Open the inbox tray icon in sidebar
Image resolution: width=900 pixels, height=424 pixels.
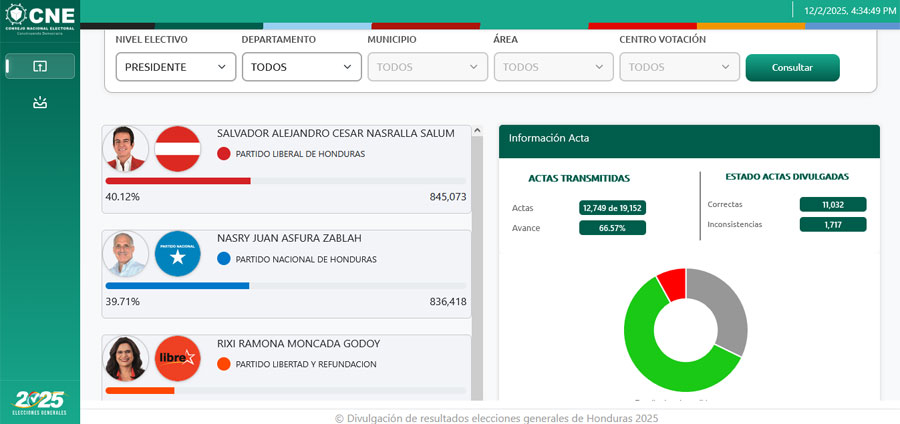tap(40, 102)
